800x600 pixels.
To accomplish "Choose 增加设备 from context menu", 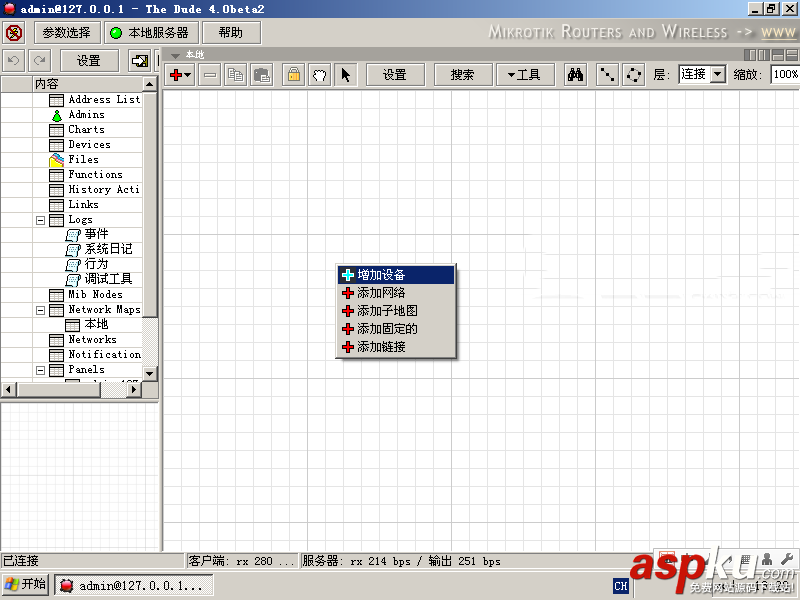I will point(396,275).
